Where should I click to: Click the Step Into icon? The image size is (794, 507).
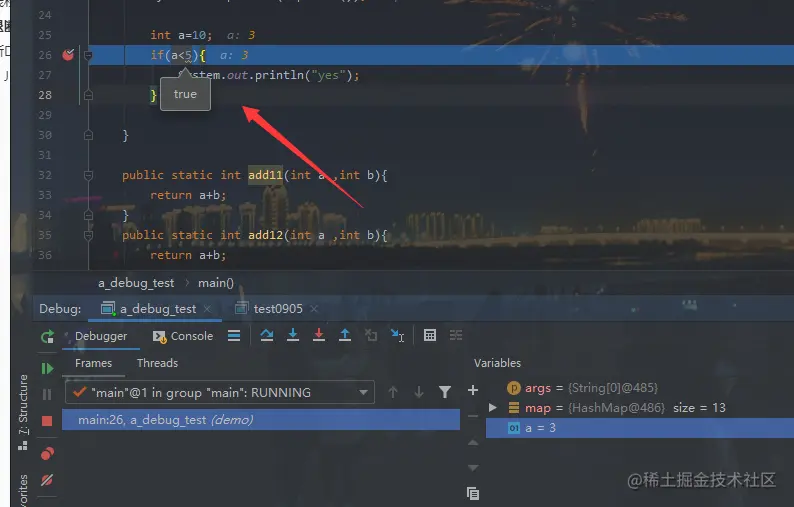pos(293,335)
